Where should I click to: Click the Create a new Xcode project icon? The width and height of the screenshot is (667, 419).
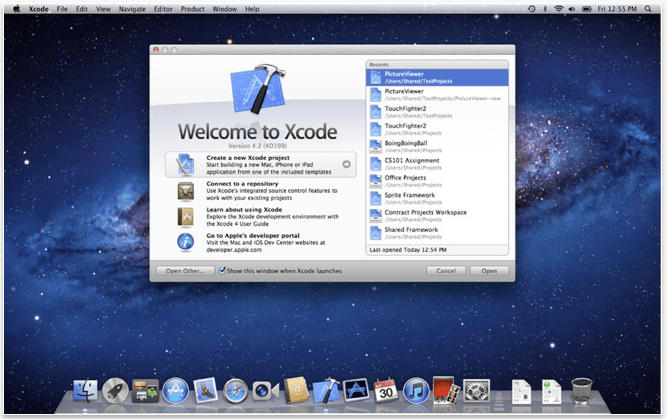[x=185, y=165]
